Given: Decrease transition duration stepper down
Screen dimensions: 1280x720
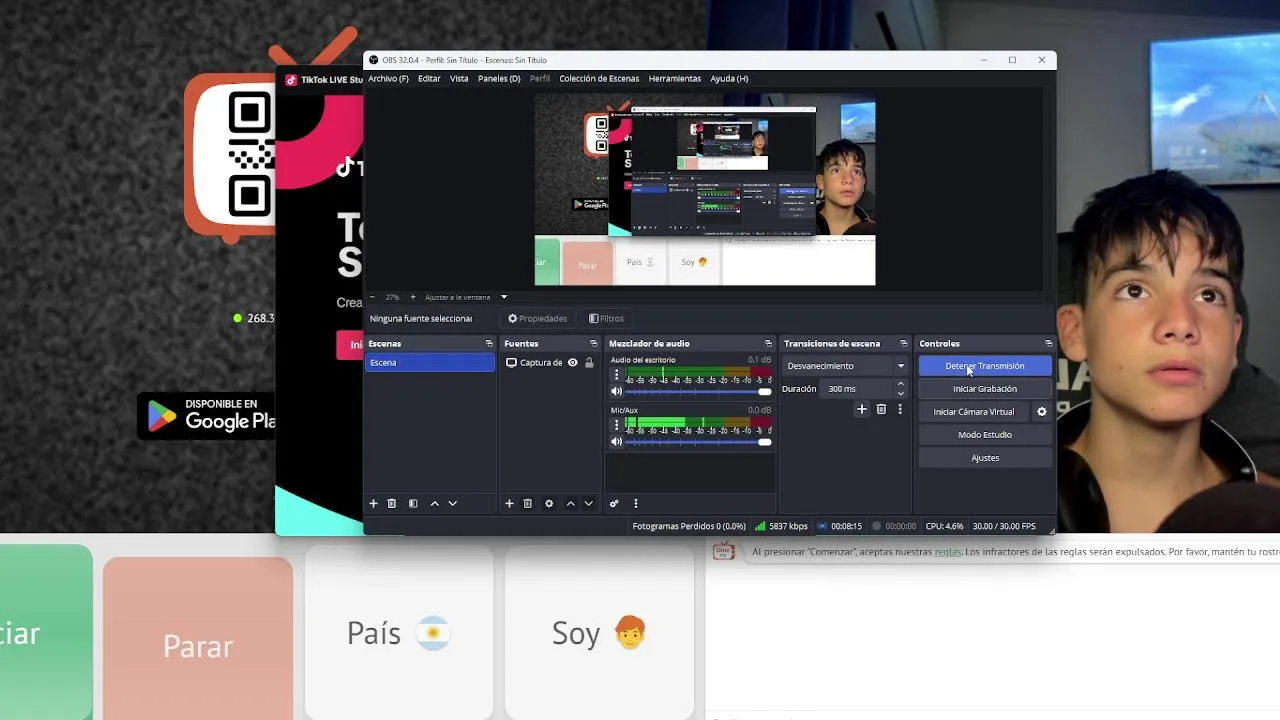Looking at the screenshot, I should [x=900, y=394].
